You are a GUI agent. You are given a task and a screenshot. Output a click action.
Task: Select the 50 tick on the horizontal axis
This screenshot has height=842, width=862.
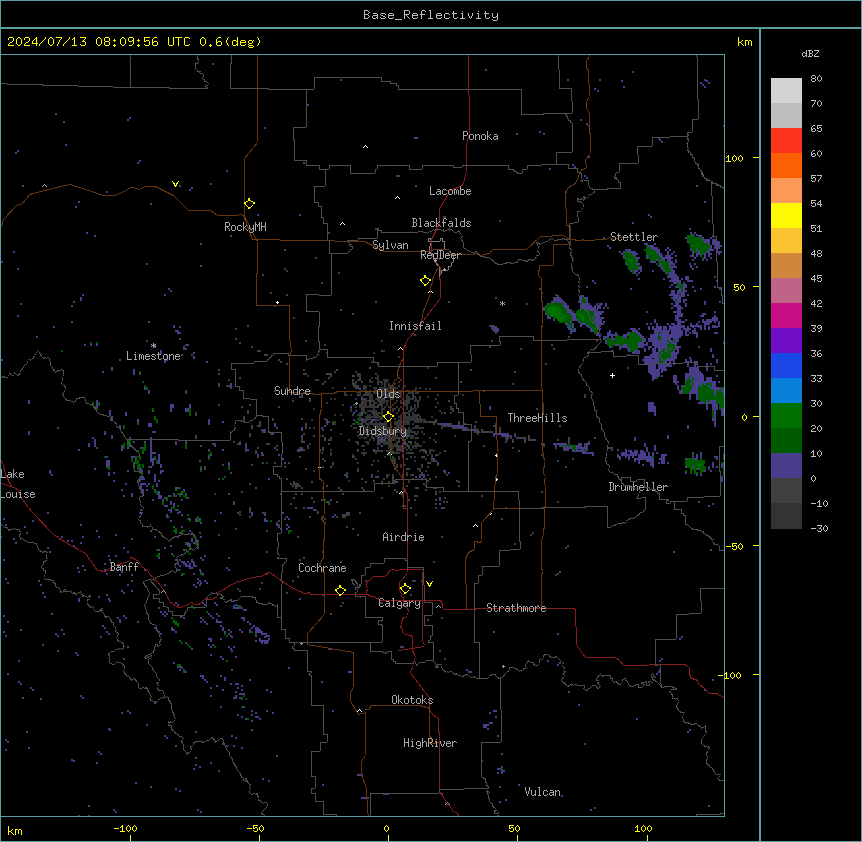coord(514,828)
